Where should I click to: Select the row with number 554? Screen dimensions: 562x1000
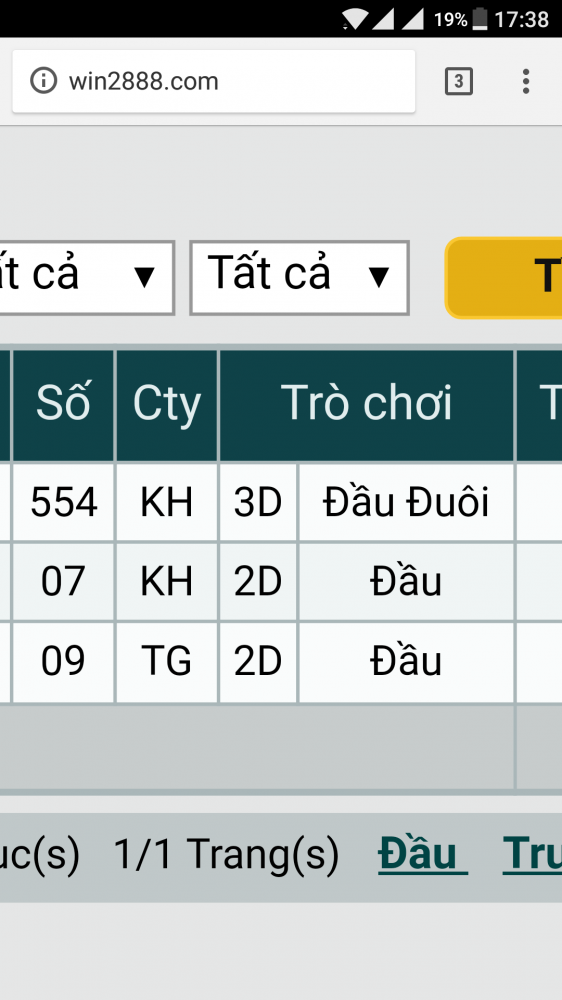pos(281,502)
